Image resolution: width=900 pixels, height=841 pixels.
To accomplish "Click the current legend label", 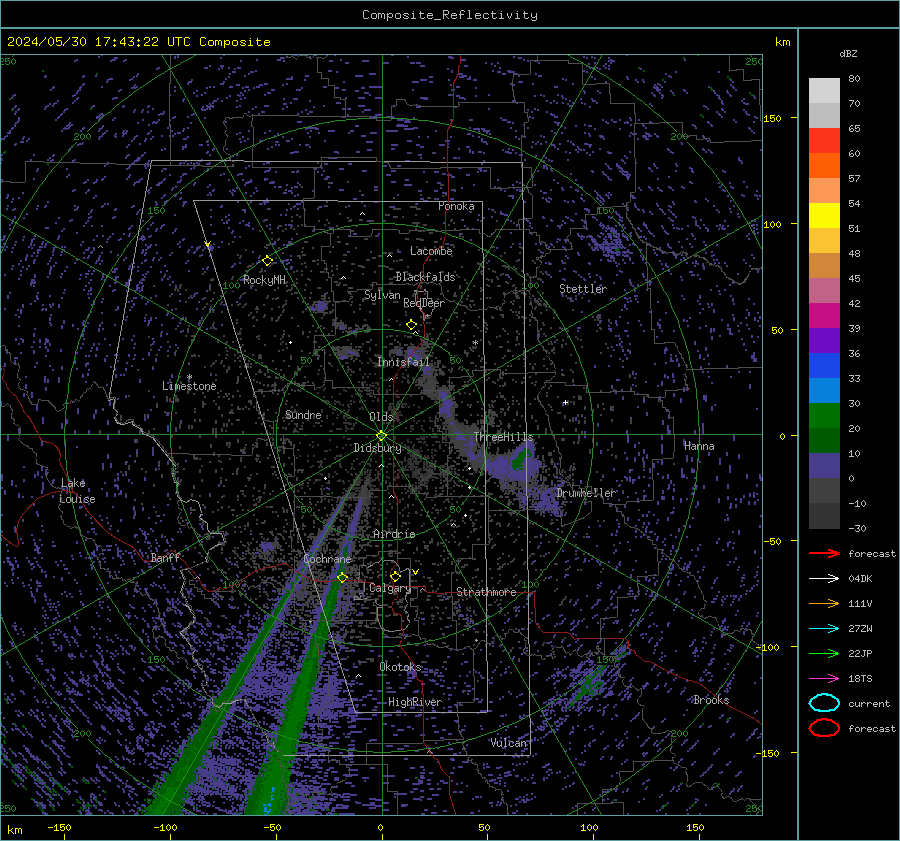I will 868,703.
